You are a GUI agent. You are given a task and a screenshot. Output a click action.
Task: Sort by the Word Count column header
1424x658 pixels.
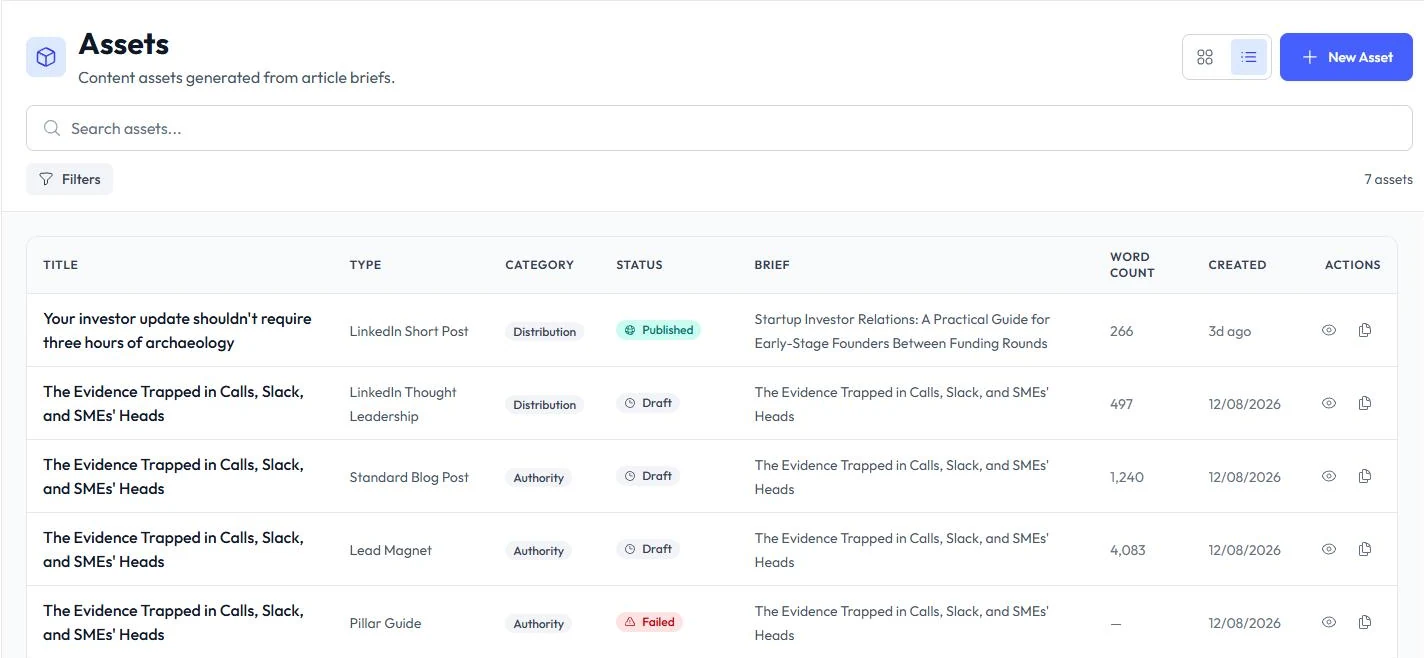1132,265
